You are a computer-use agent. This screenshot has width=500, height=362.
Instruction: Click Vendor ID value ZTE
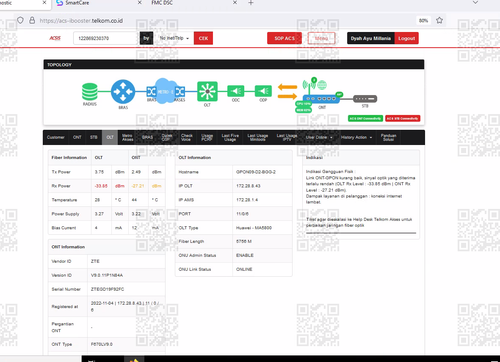[95, 261]
